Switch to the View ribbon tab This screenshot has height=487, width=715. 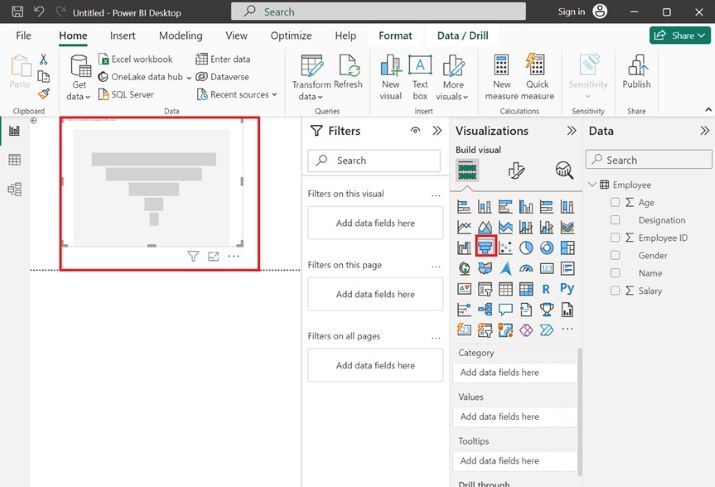[236, 36]
